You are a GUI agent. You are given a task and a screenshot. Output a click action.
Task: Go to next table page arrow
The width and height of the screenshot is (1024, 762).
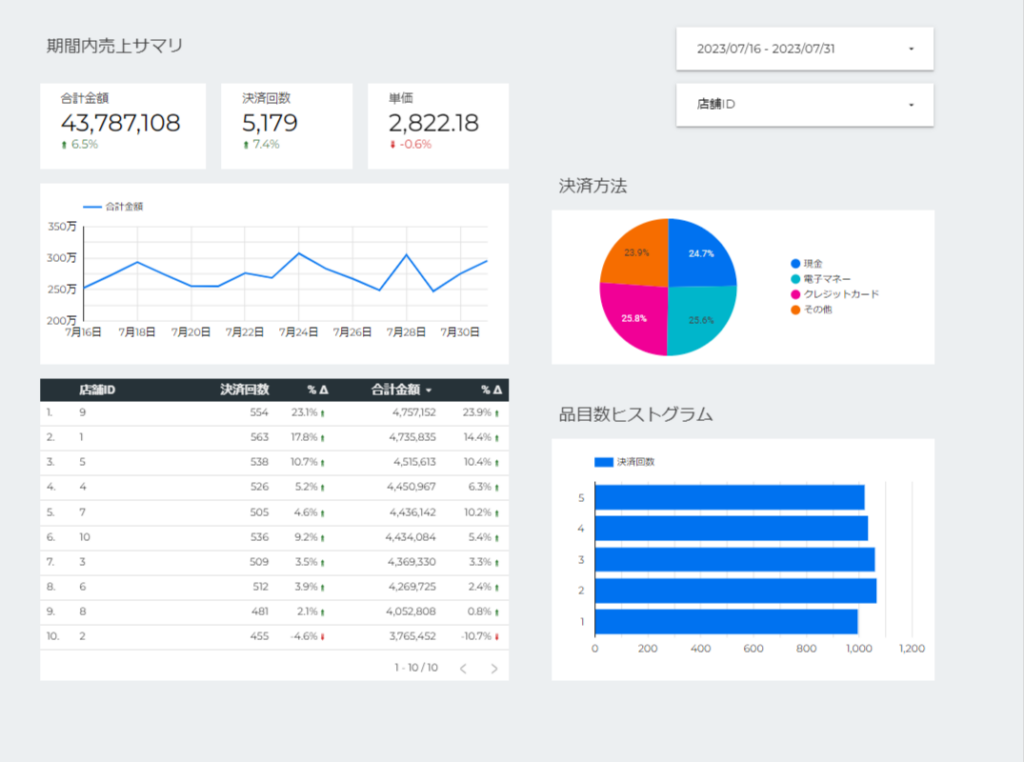click(494, 668)
